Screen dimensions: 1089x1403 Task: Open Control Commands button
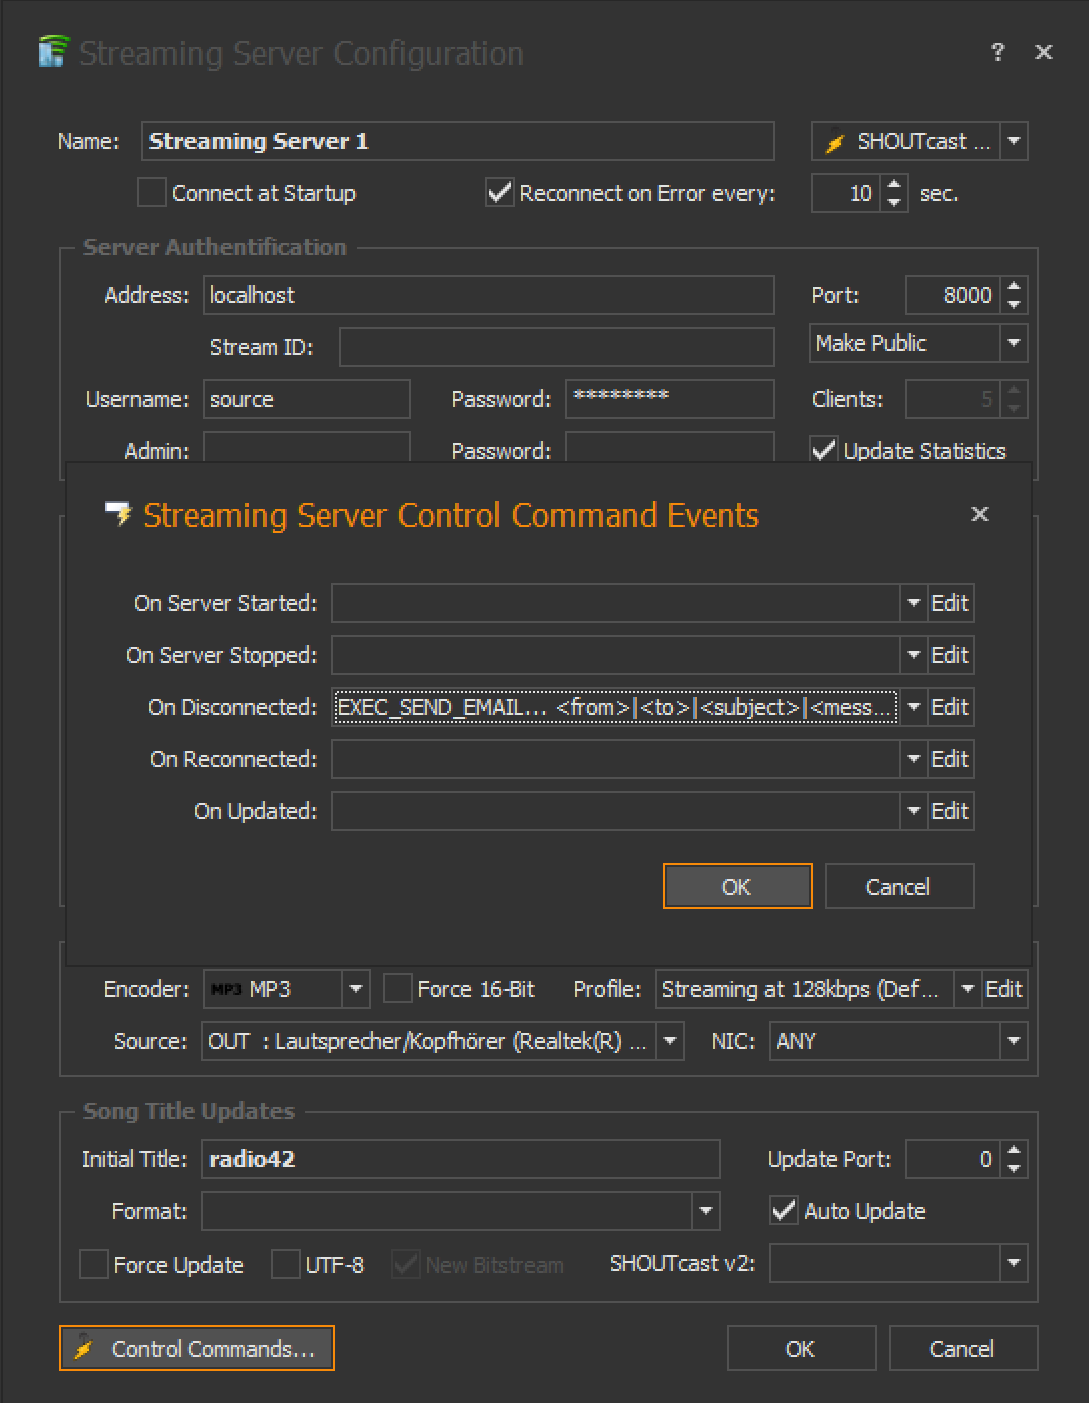[197, 1349]
